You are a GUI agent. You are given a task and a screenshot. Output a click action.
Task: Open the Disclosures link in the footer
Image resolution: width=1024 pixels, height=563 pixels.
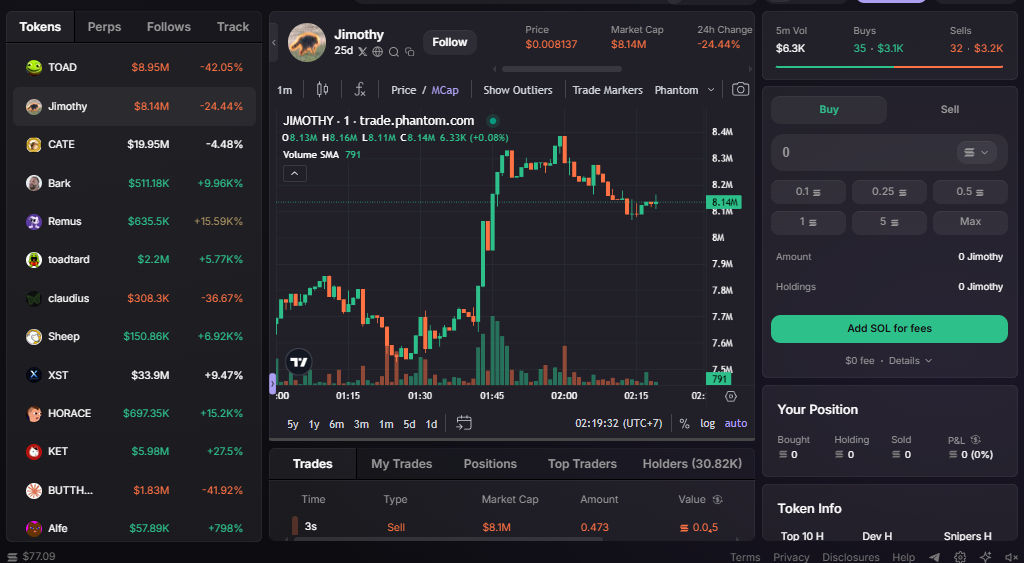click(x=850, y=557)
